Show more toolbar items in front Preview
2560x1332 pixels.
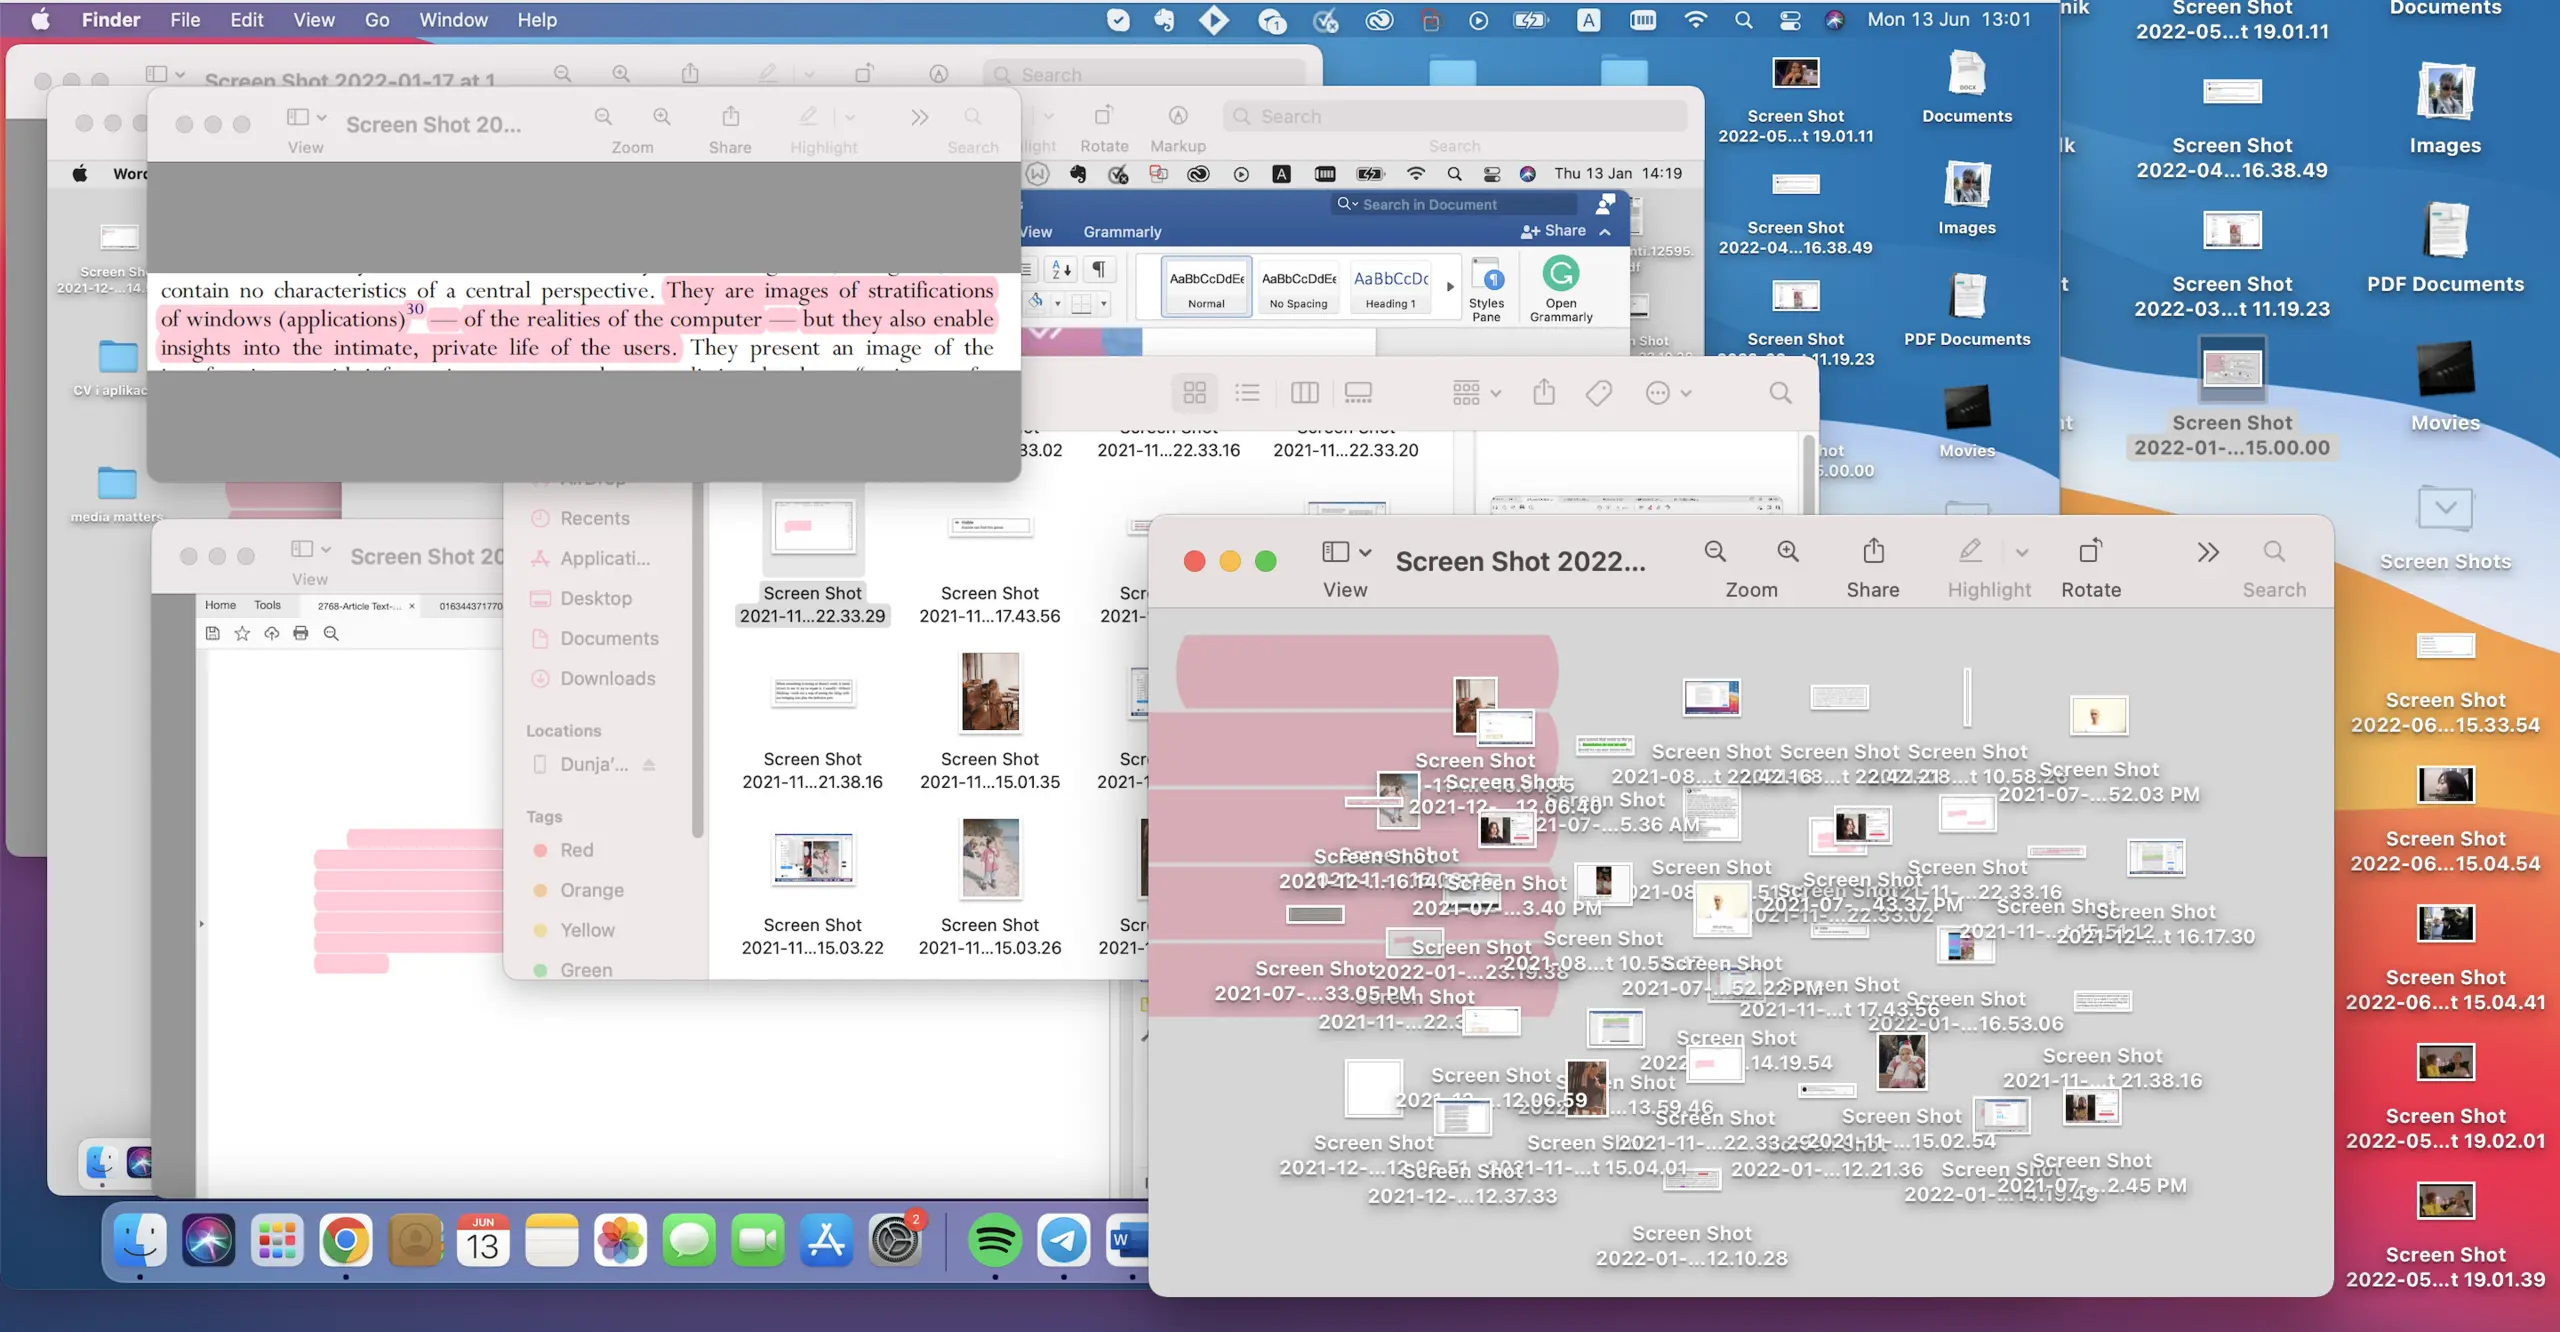coord(2208,552)
